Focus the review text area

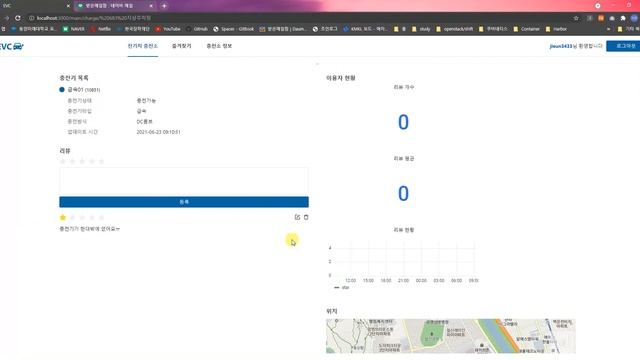tap(184, 181)
